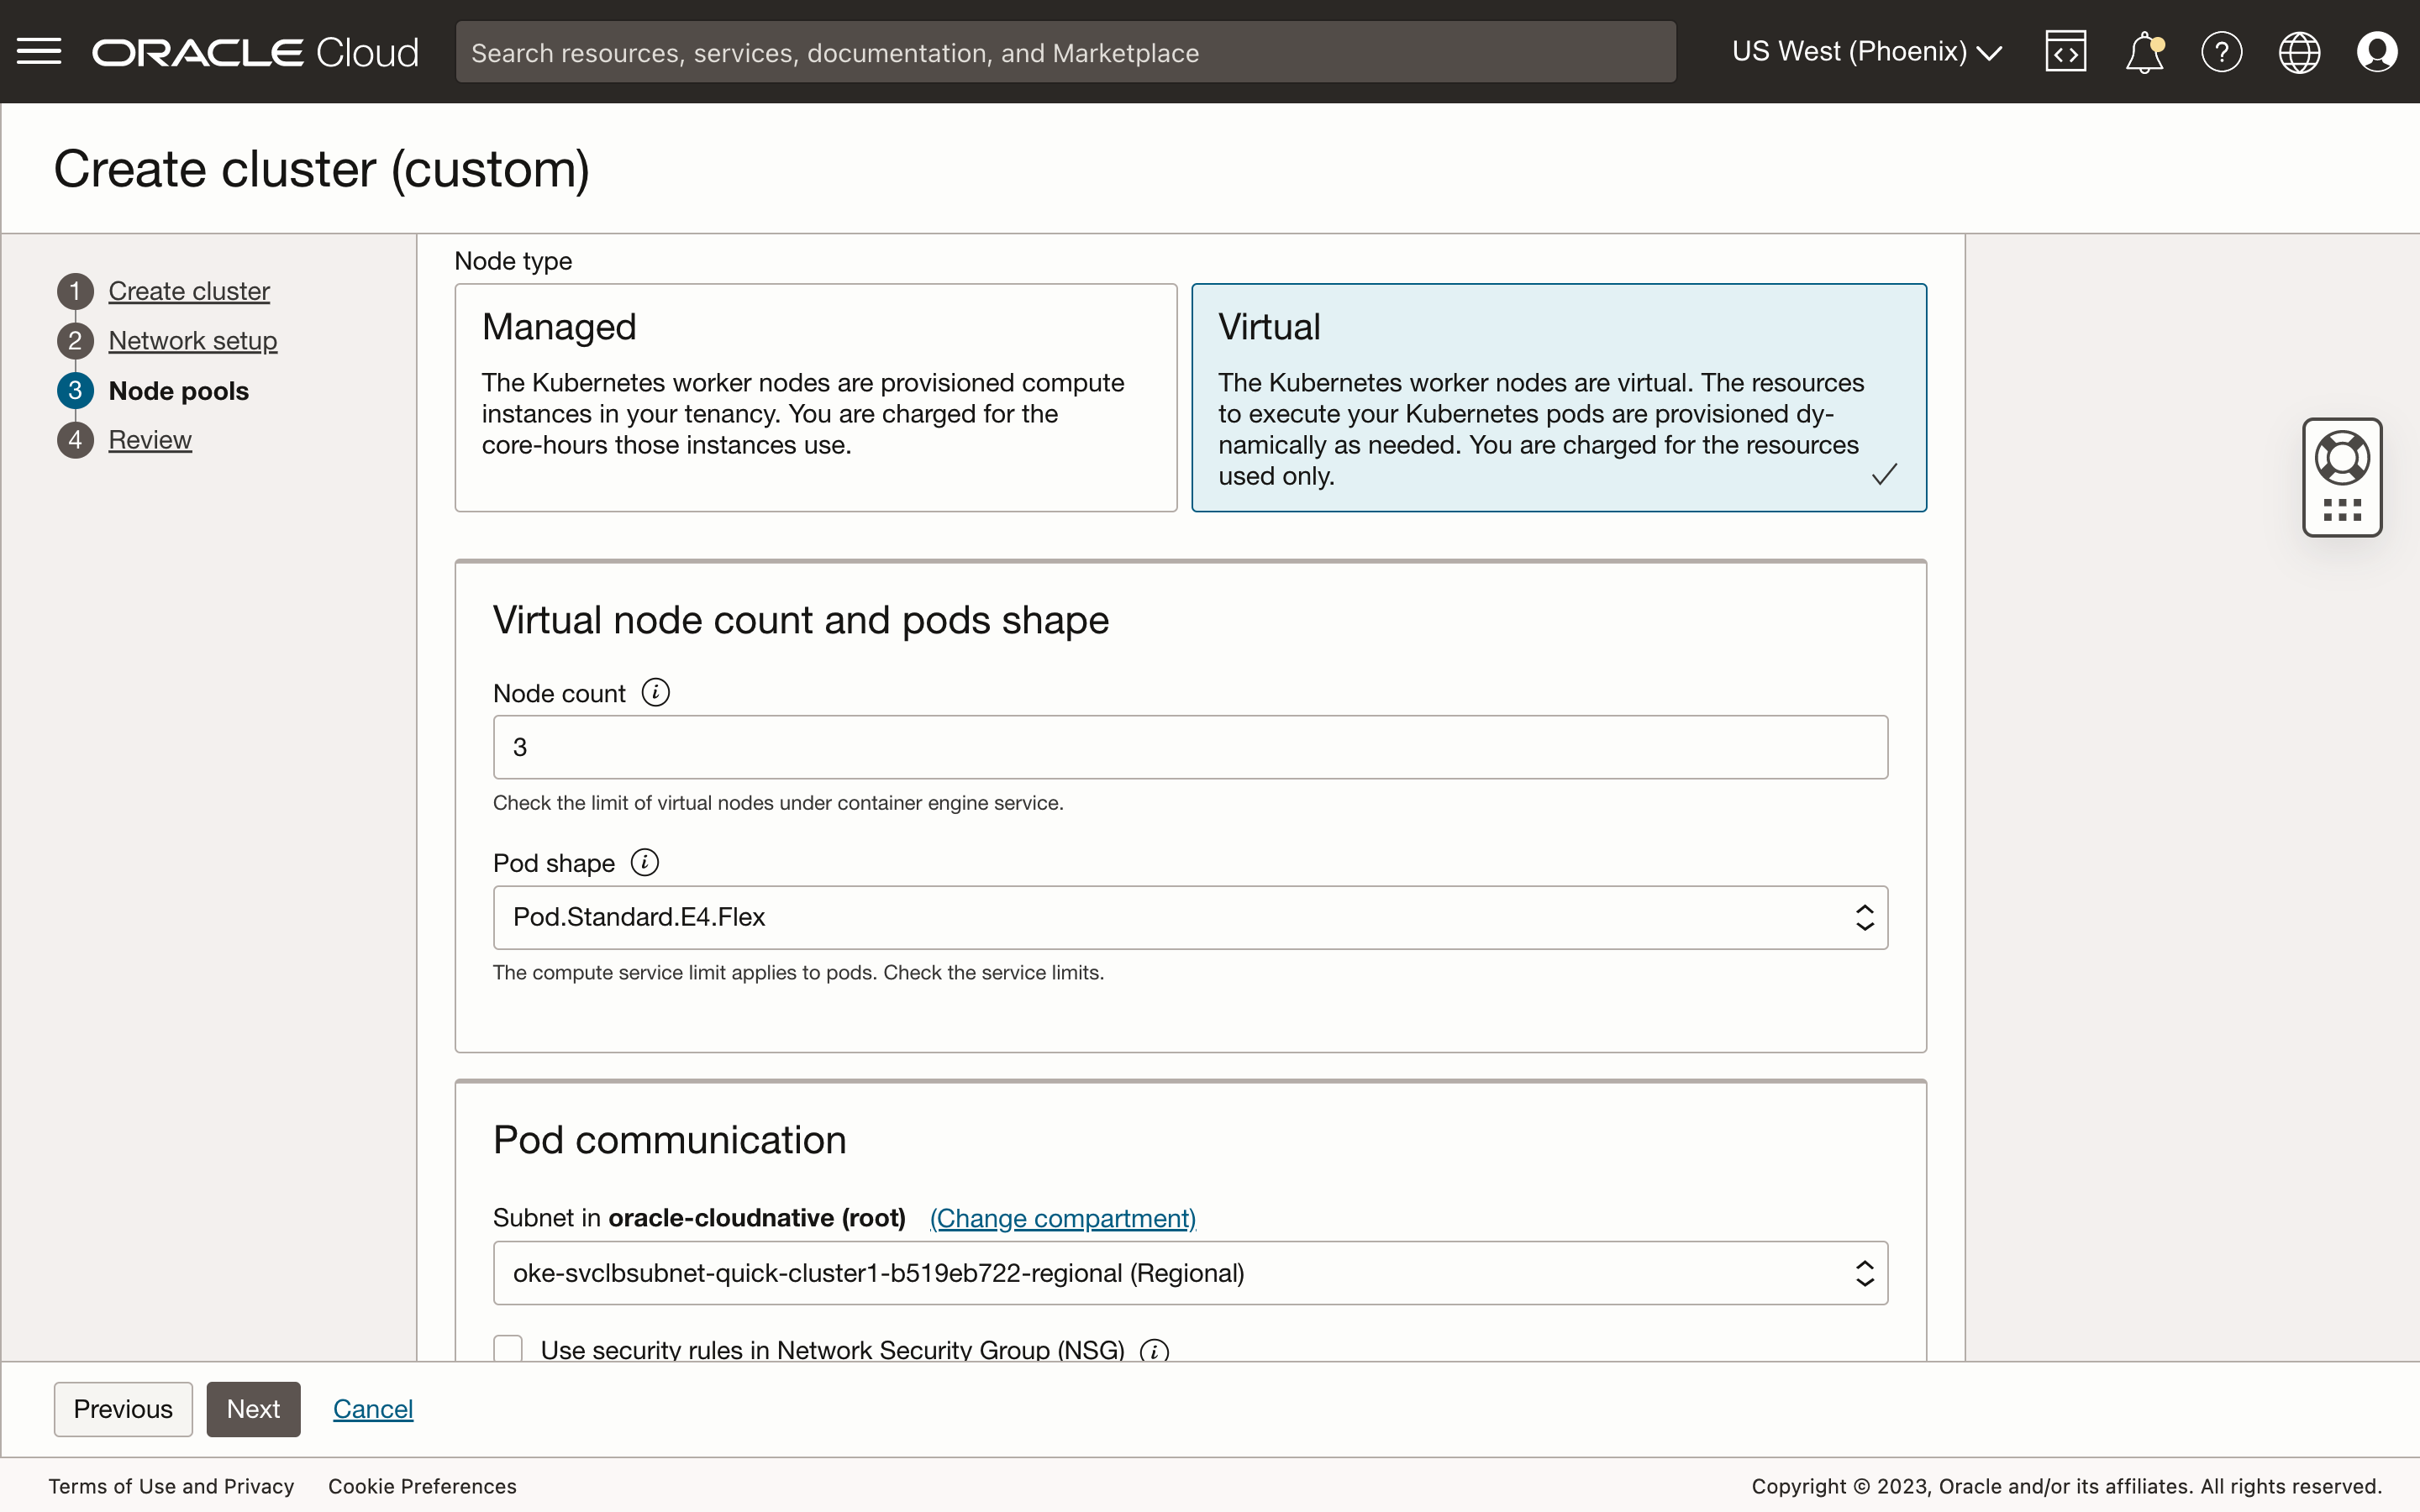Click the Next button
The height and width of the screenshot is (1512, 2420).
(253, 1408)
